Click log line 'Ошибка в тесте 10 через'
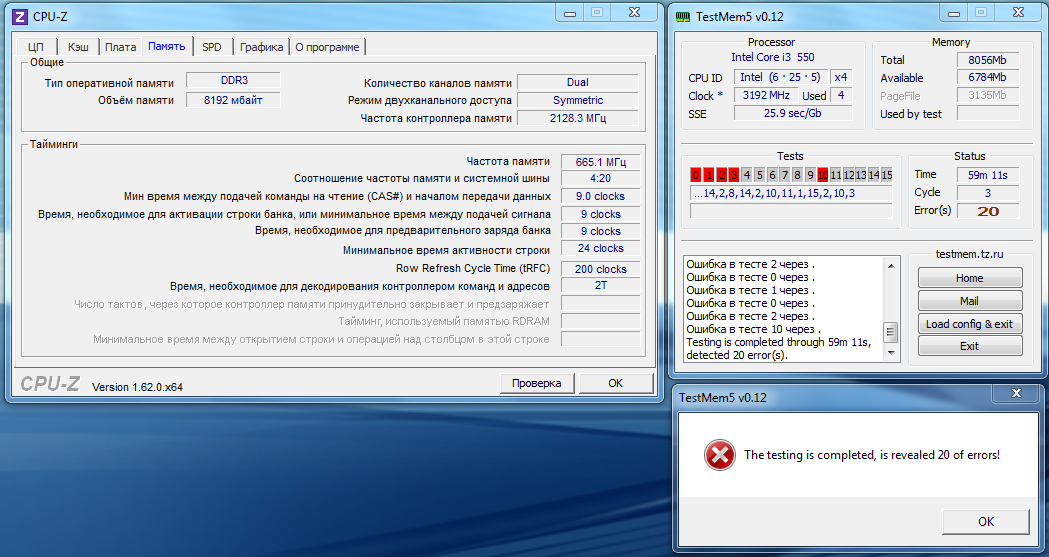Image resolution: width=1049 pixels, height=557 pixels. click(751, 329)
